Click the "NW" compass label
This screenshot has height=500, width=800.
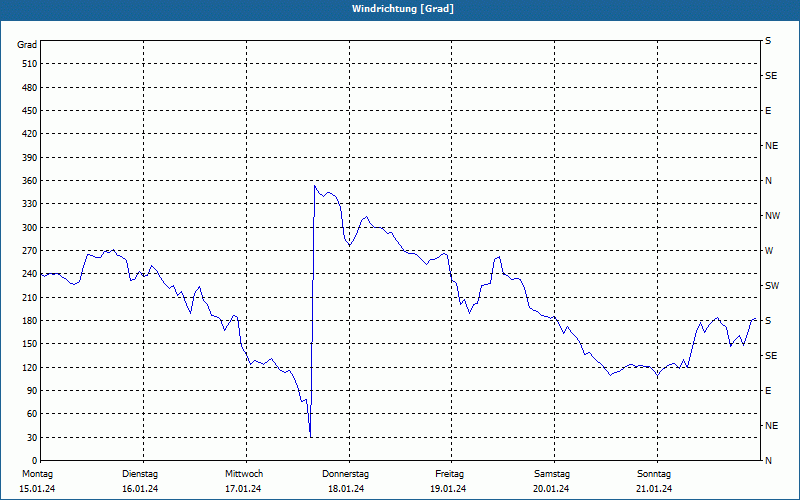772,216
